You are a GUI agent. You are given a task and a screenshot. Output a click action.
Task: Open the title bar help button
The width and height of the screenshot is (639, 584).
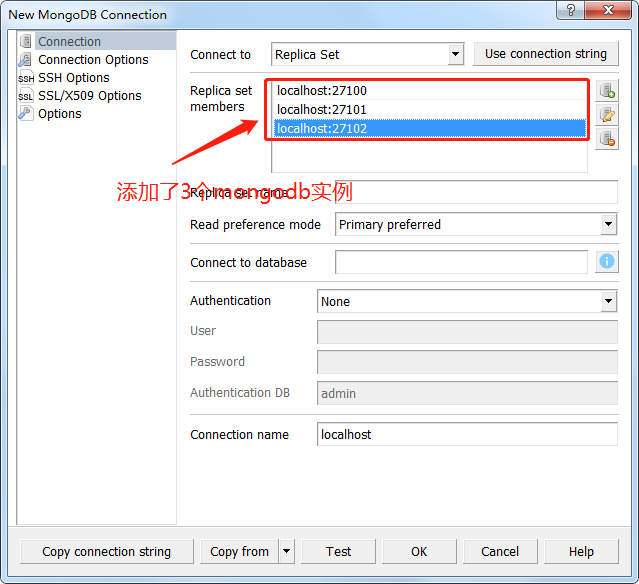571,10
